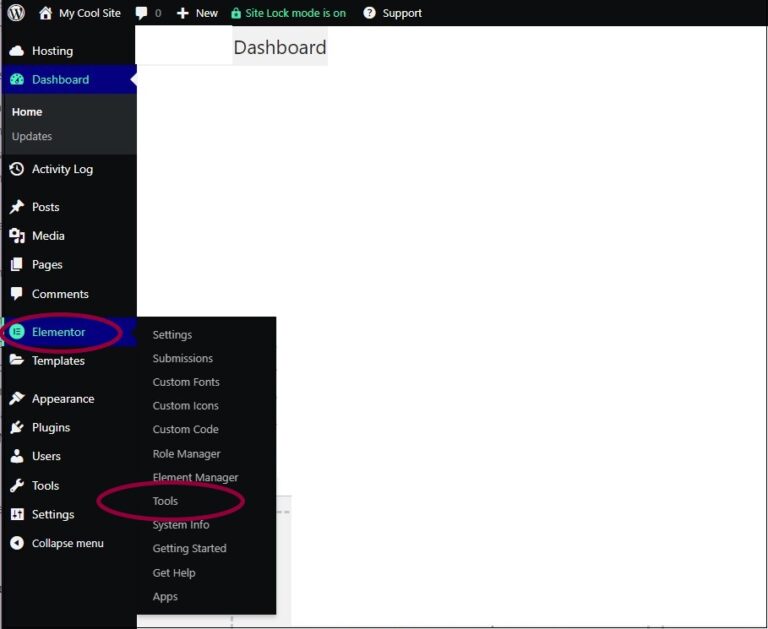Click the Activity Log clock icon

click(17, 169)
